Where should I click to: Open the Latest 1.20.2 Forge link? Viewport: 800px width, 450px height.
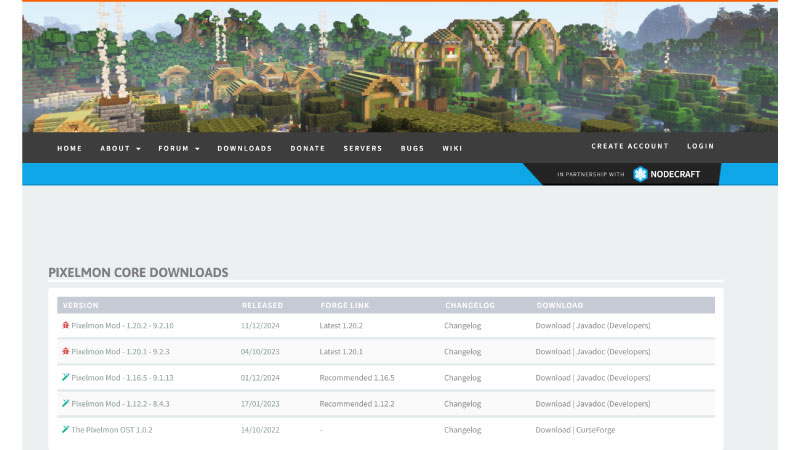341,326
